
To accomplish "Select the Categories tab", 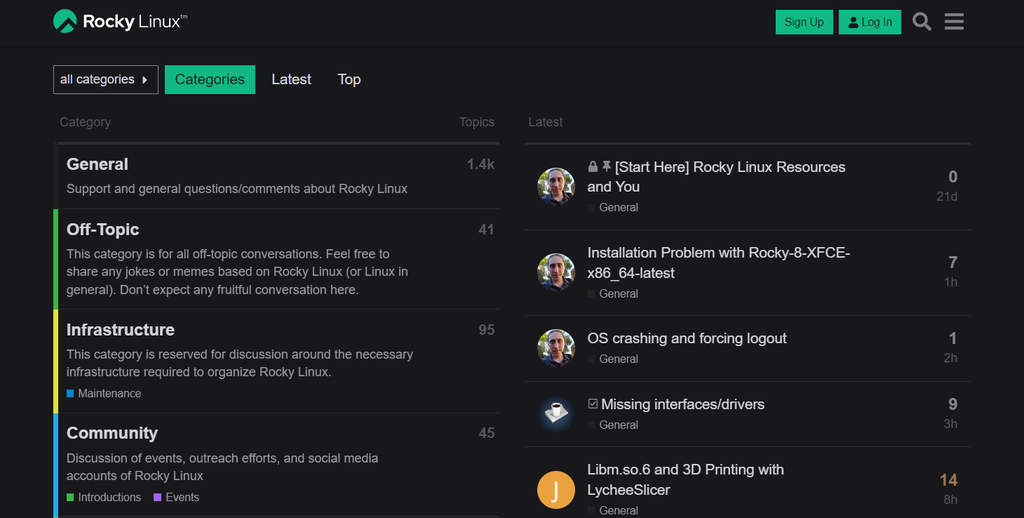I will tap(209, 80).
